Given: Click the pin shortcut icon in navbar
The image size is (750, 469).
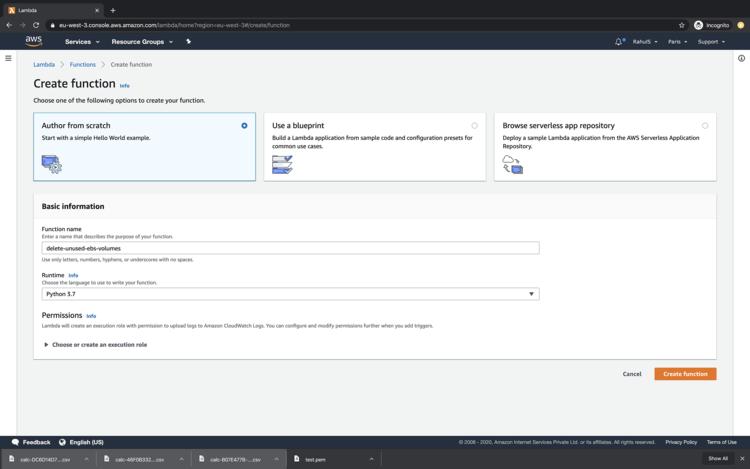Looking at the screenshot, I should 188,42.
